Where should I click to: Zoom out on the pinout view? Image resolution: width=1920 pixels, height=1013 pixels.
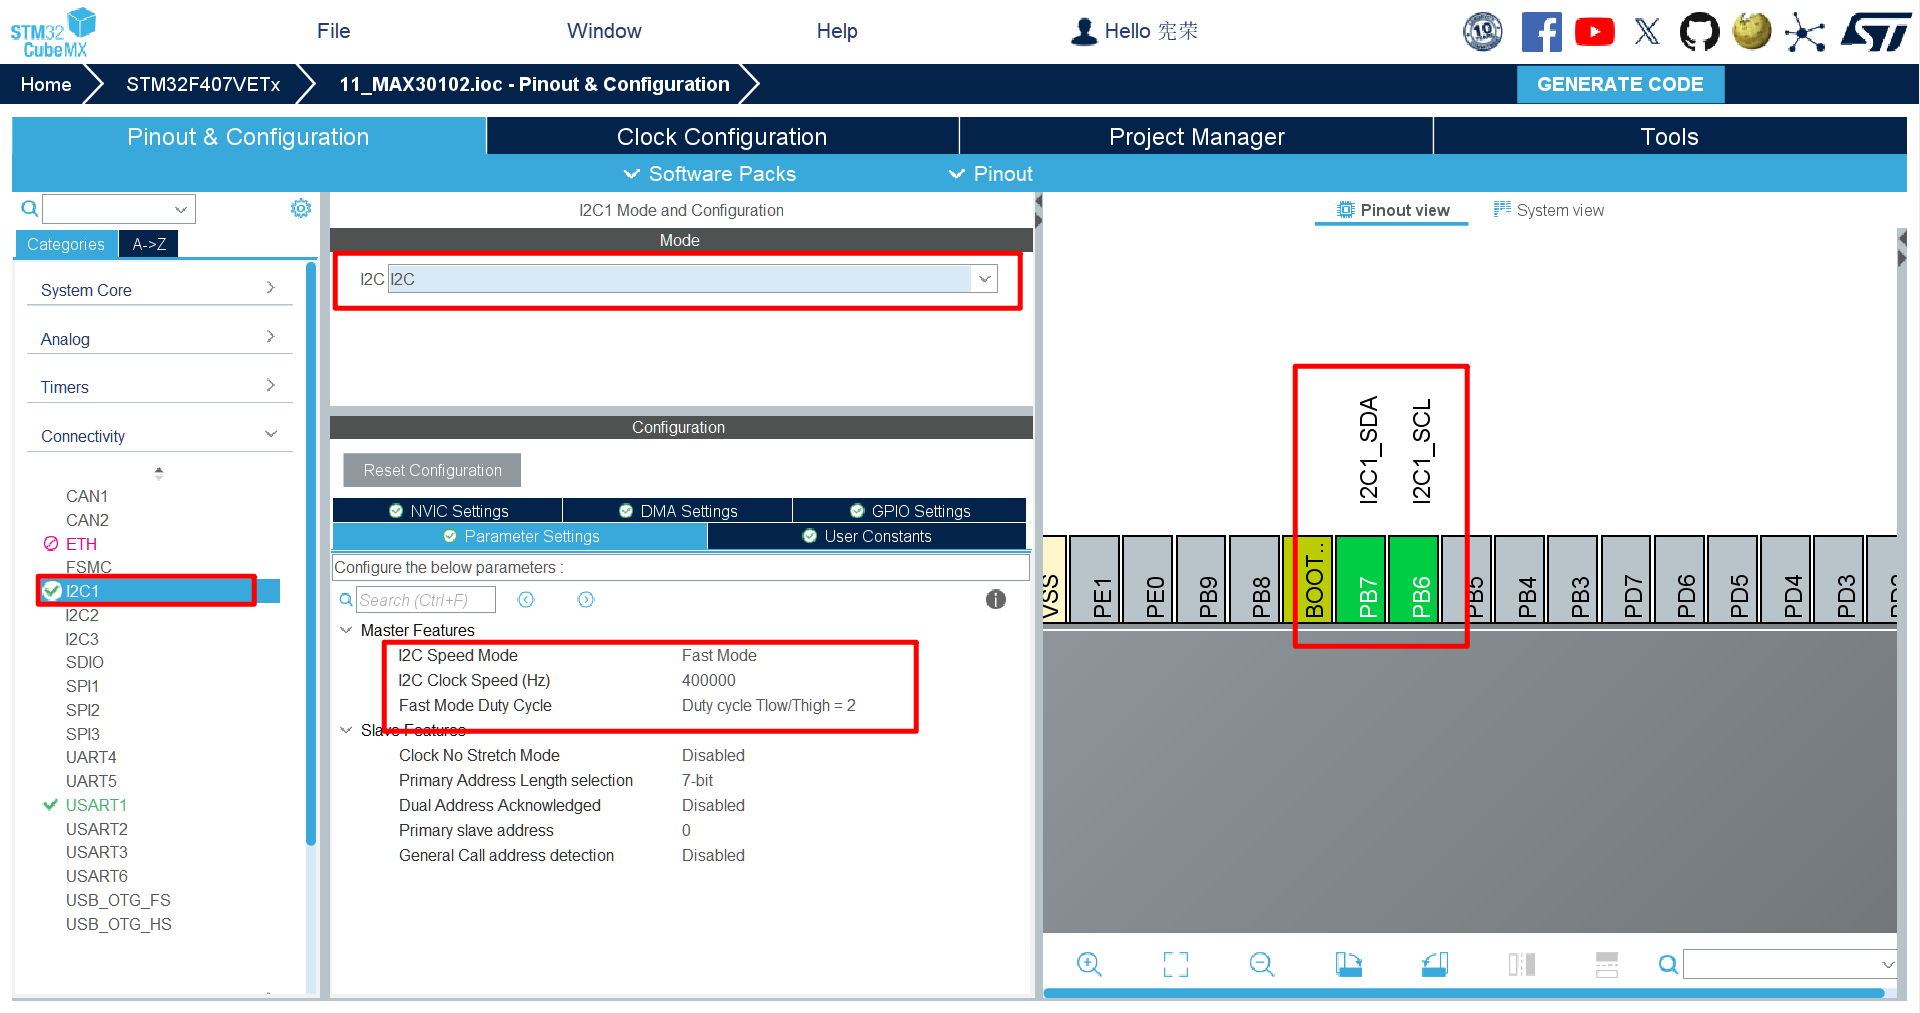point(1262,964)
